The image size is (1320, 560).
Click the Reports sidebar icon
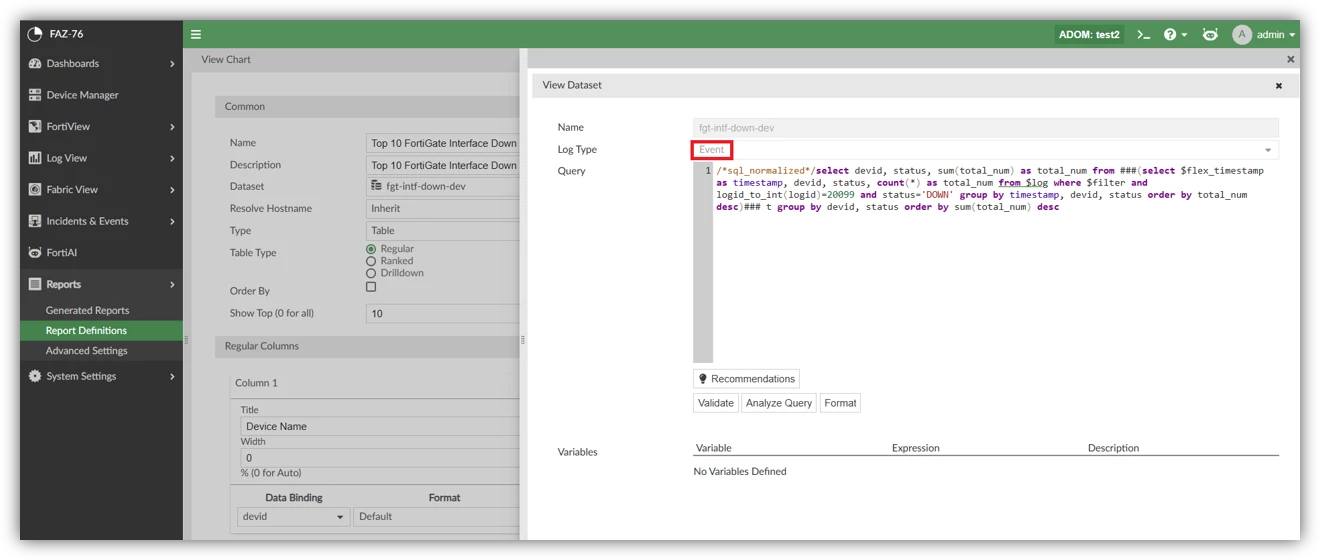(35, 284)
